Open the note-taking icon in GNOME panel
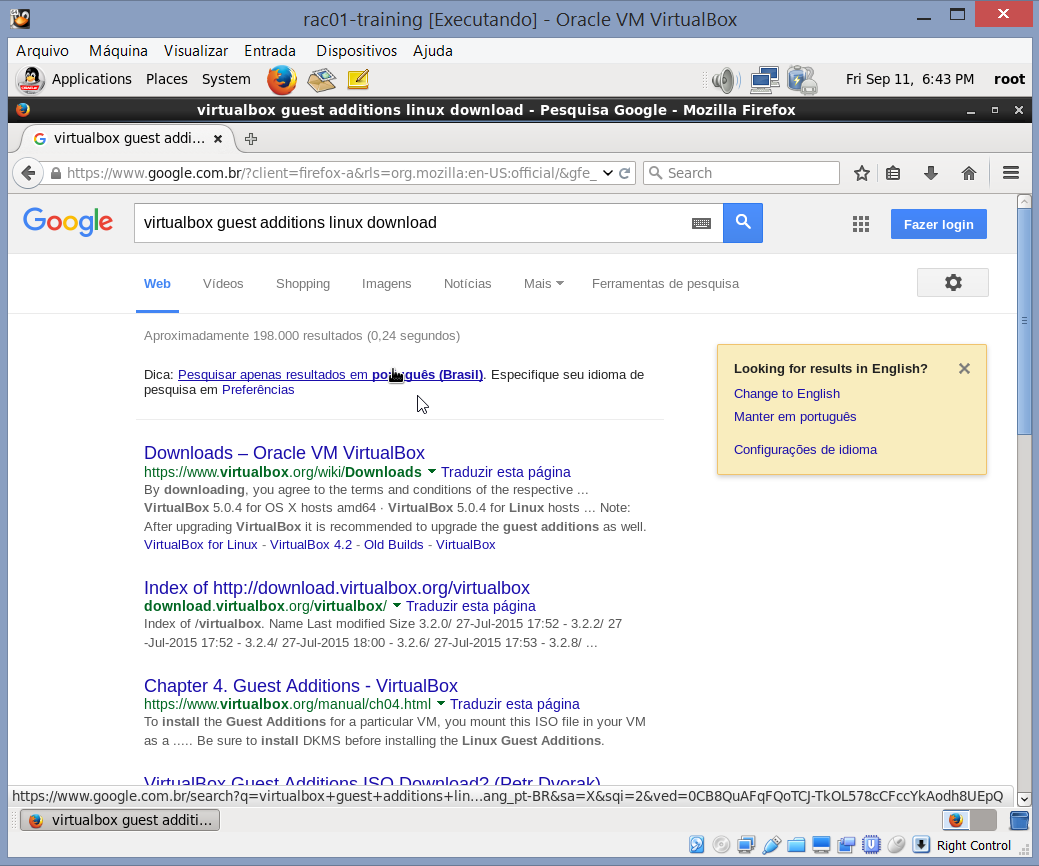The width and height of the screenshot is (1039, 866). pyautogui.click(x=358, y=80)
